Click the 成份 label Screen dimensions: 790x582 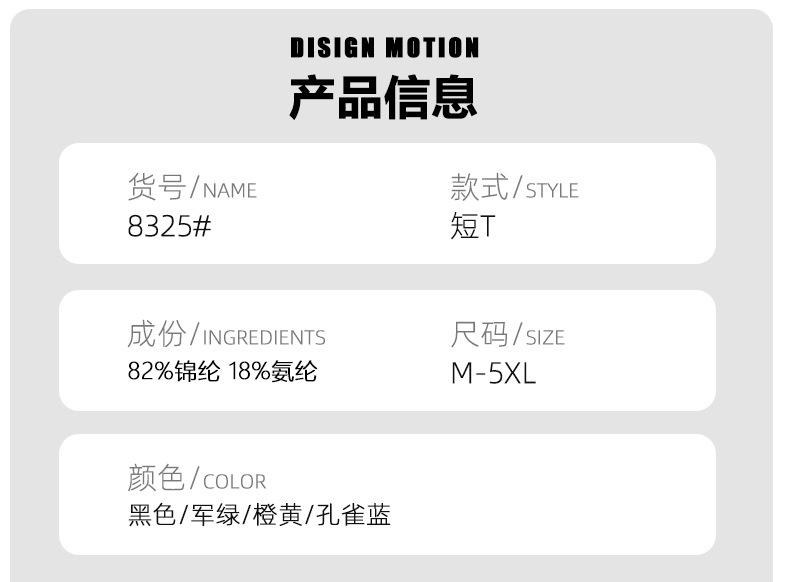click(156, 334)
